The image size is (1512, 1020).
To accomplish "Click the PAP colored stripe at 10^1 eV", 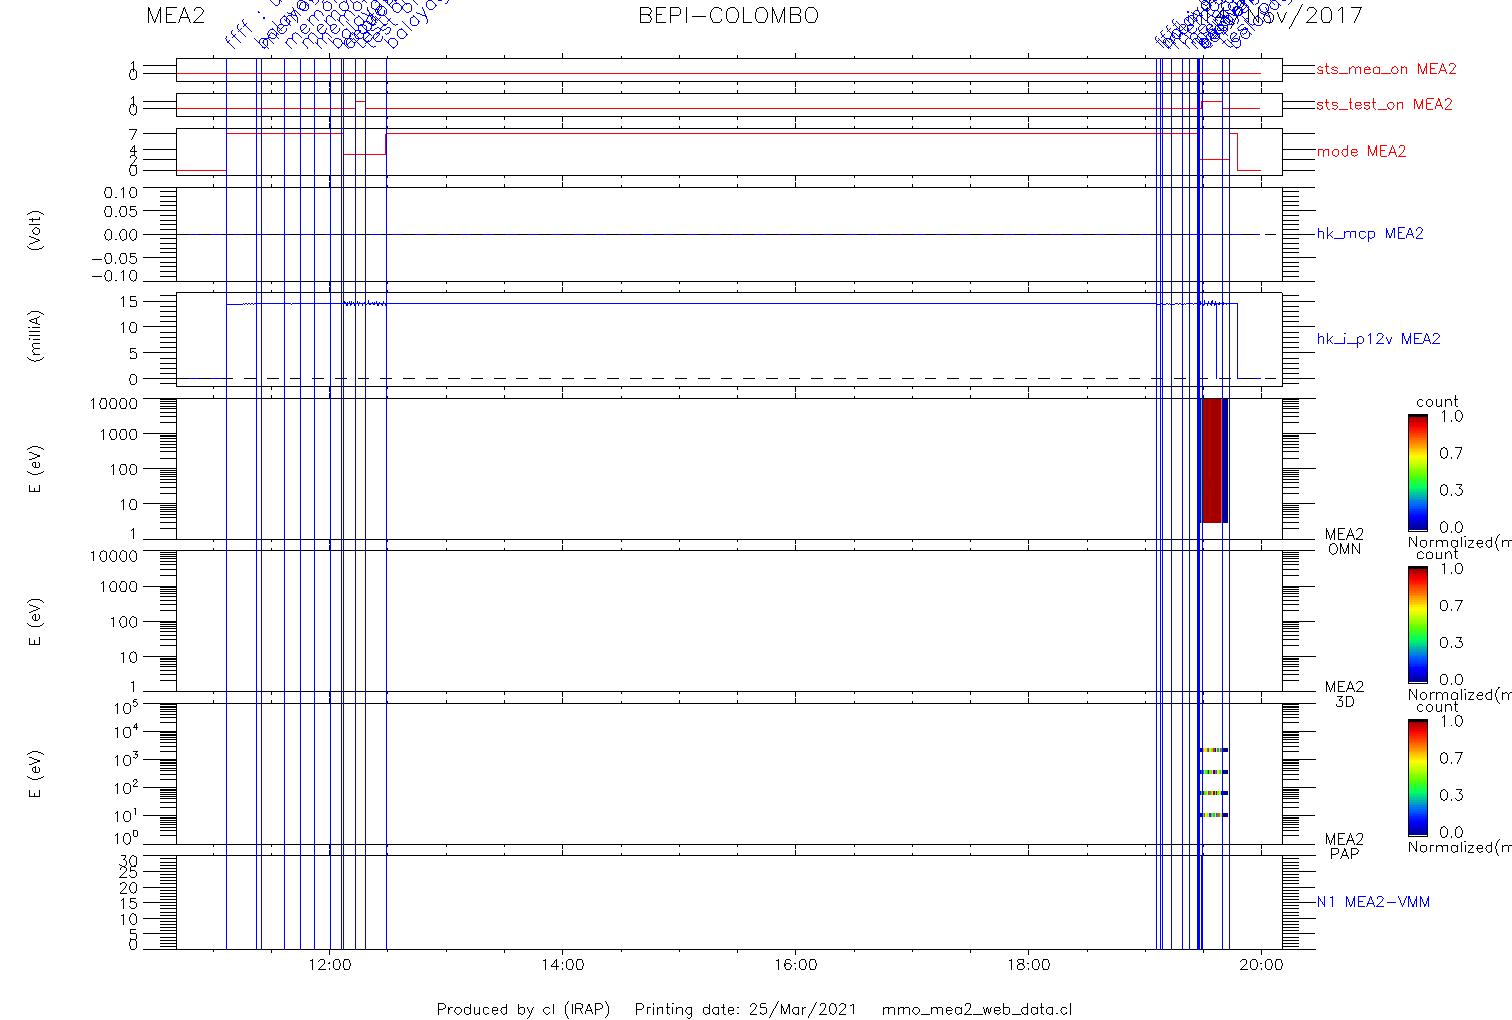I will [1214, 815].
